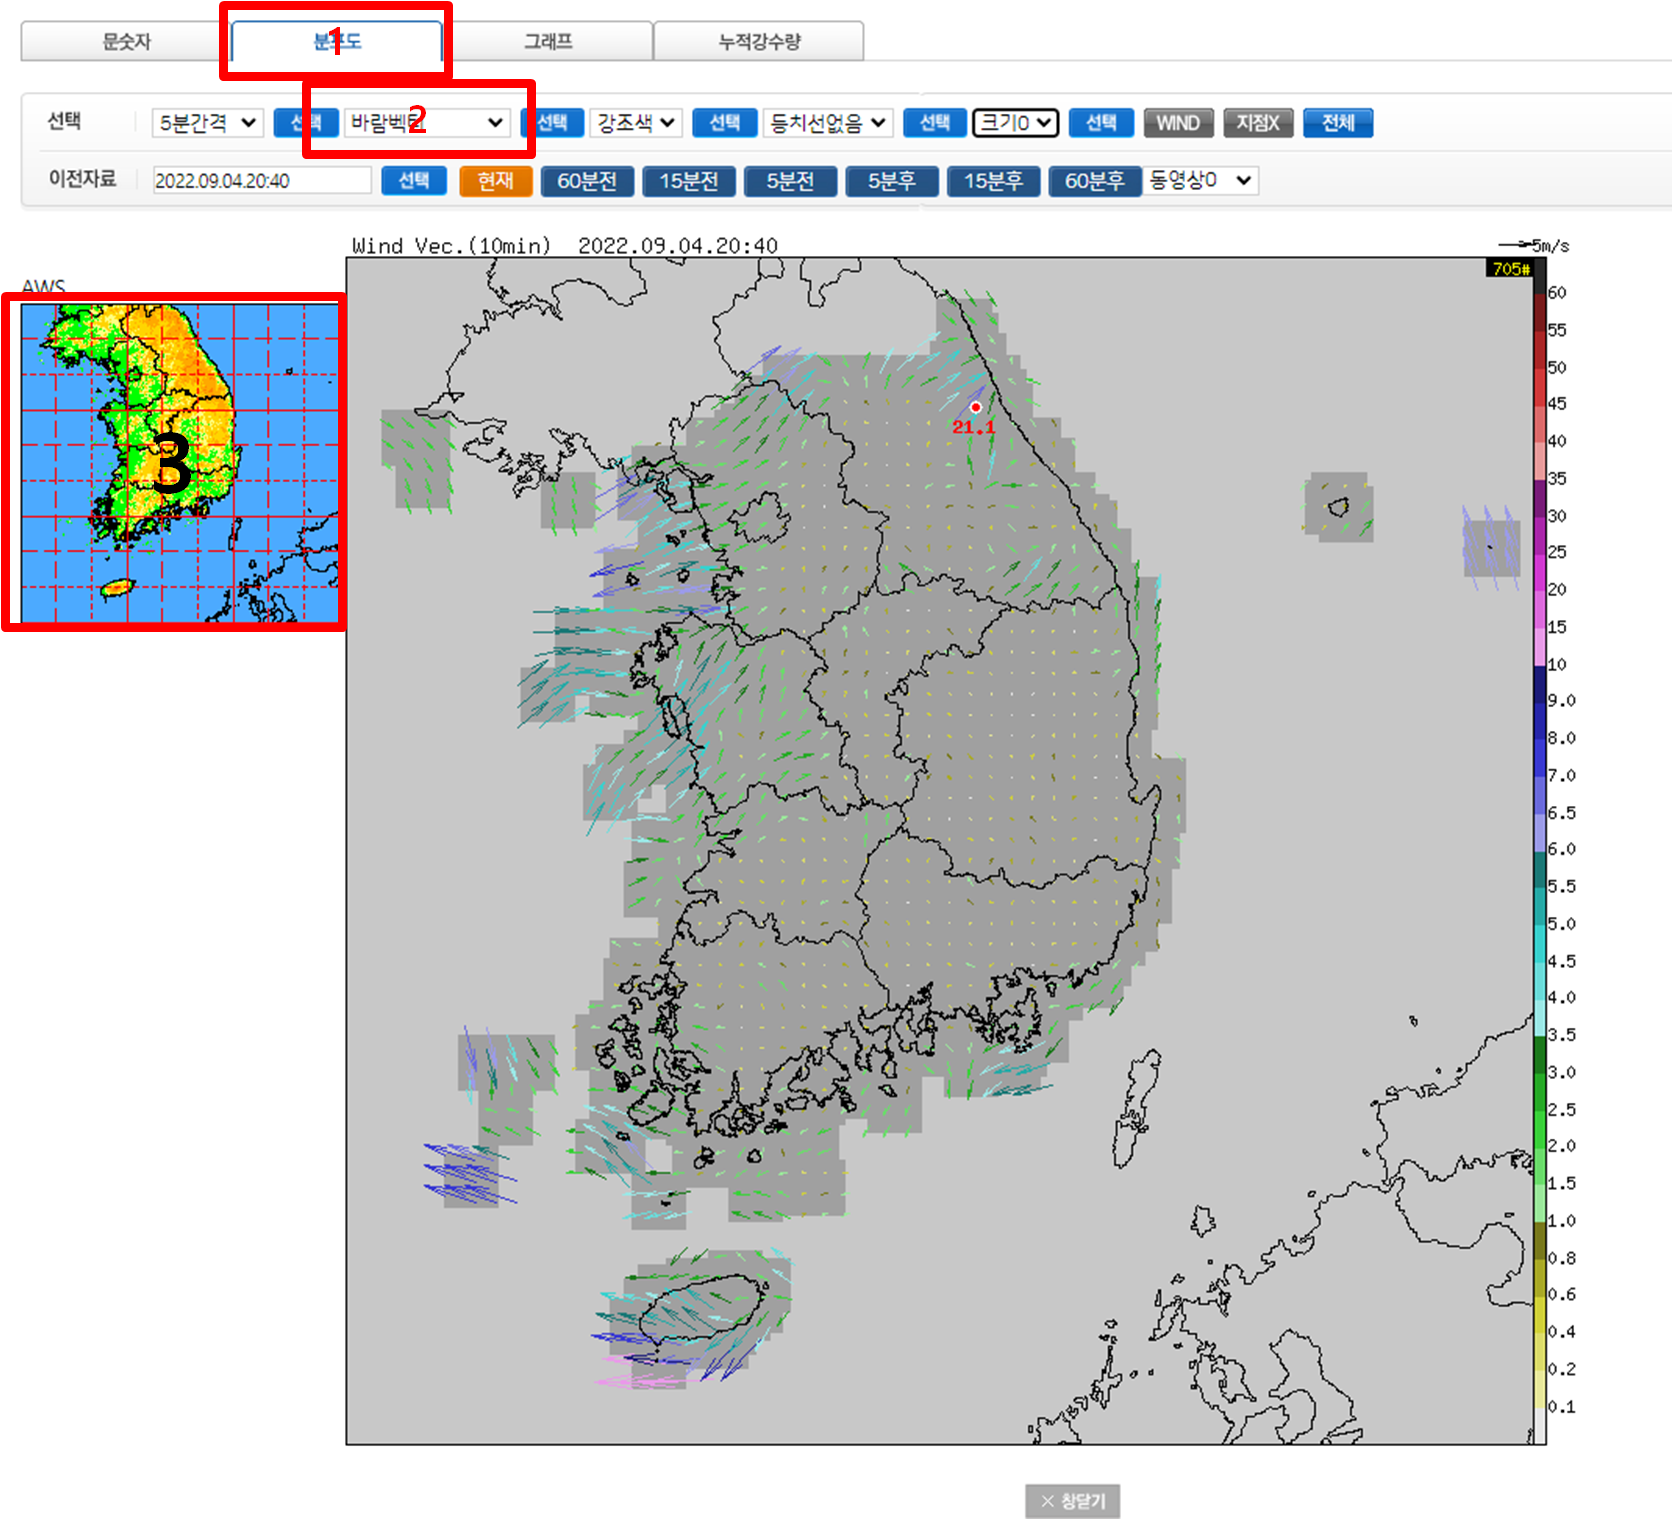This screenshot has width=1673, height=1520.
Task: Open the 동영상0 animation dropdown
Action: pos(1200,180)
